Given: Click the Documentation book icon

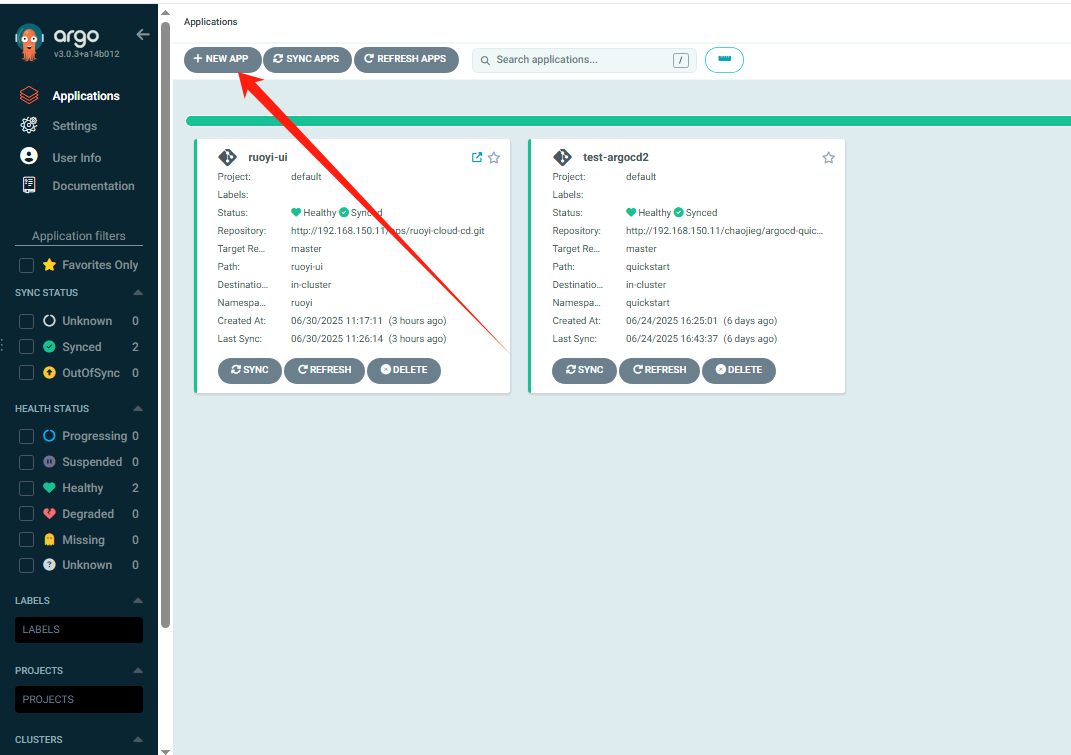Looking at the screenshot, I should coord(29,185).
